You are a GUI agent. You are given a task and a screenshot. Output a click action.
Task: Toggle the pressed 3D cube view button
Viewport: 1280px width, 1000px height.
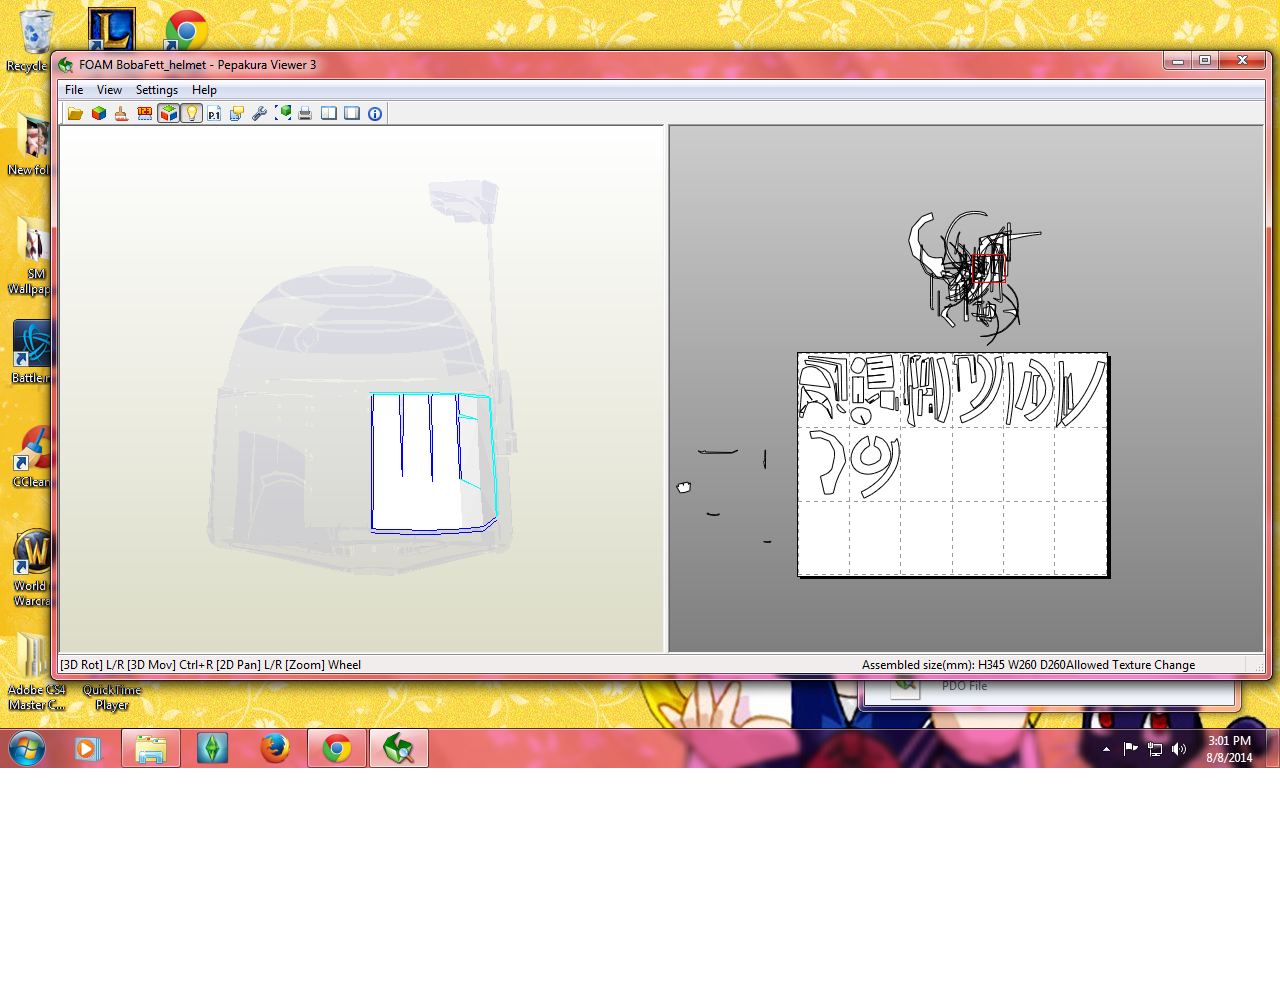(x=168, y=114)
